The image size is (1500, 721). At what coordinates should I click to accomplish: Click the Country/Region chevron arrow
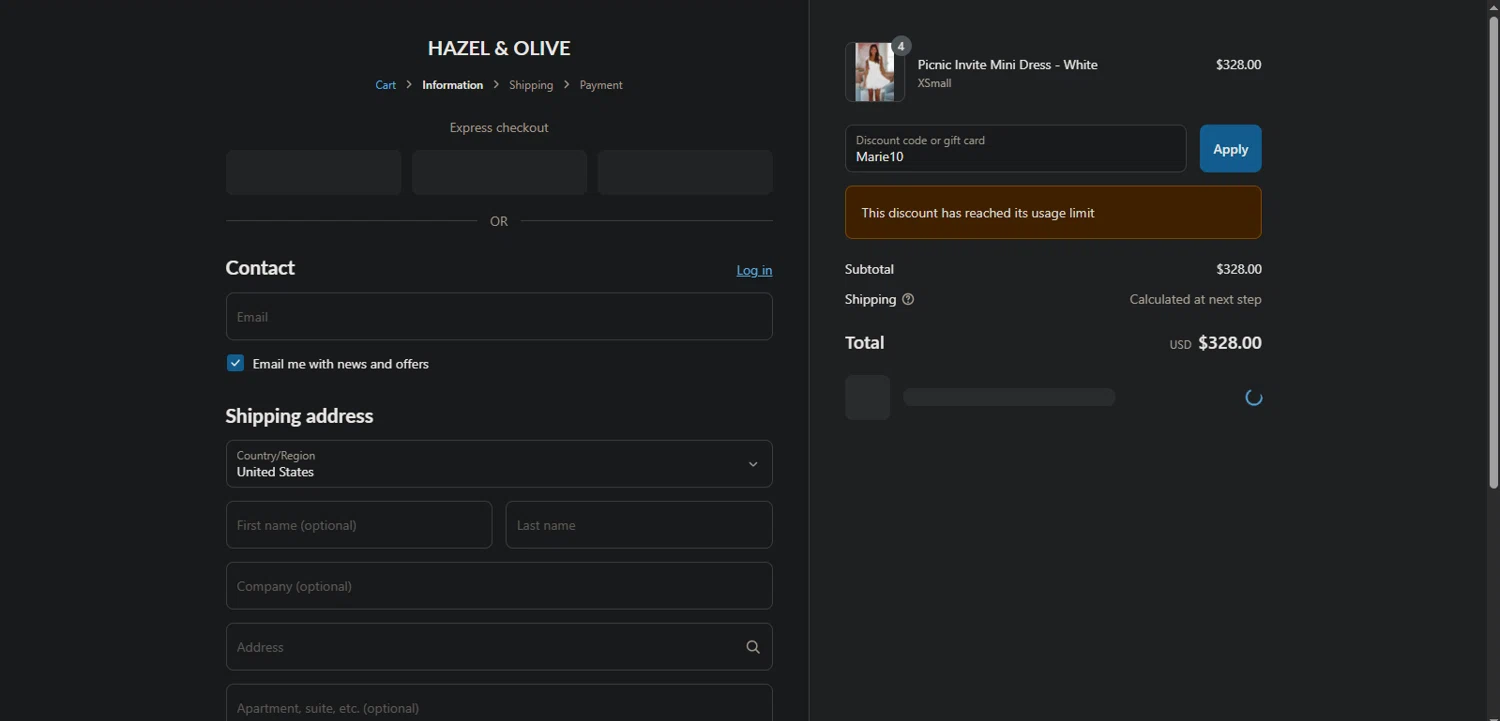click(x=753, y=464)
